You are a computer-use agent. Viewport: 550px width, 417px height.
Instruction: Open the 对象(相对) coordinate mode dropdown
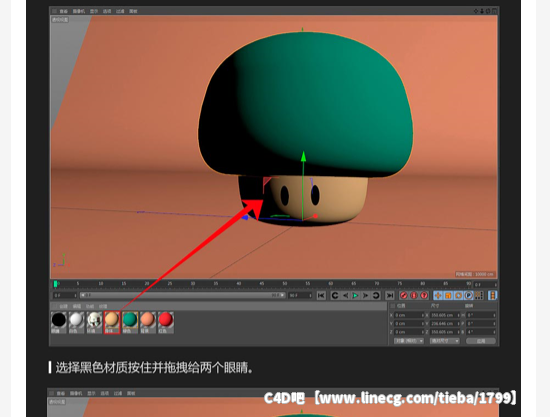coord(409,341)
